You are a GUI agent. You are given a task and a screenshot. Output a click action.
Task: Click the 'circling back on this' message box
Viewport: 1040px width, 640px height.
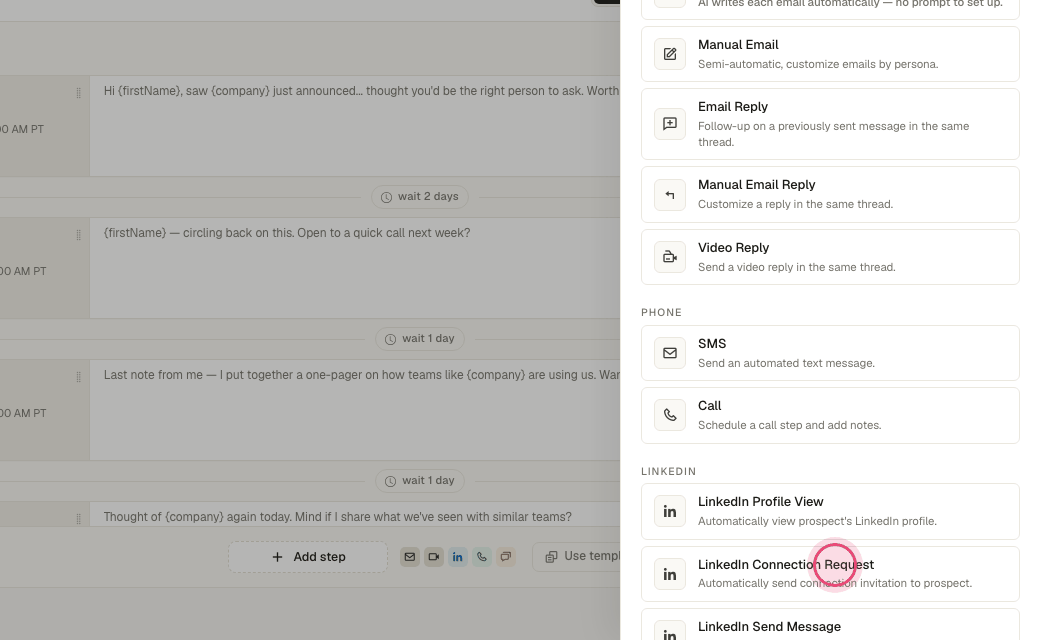pyautogui.click(x=355, y=268)
